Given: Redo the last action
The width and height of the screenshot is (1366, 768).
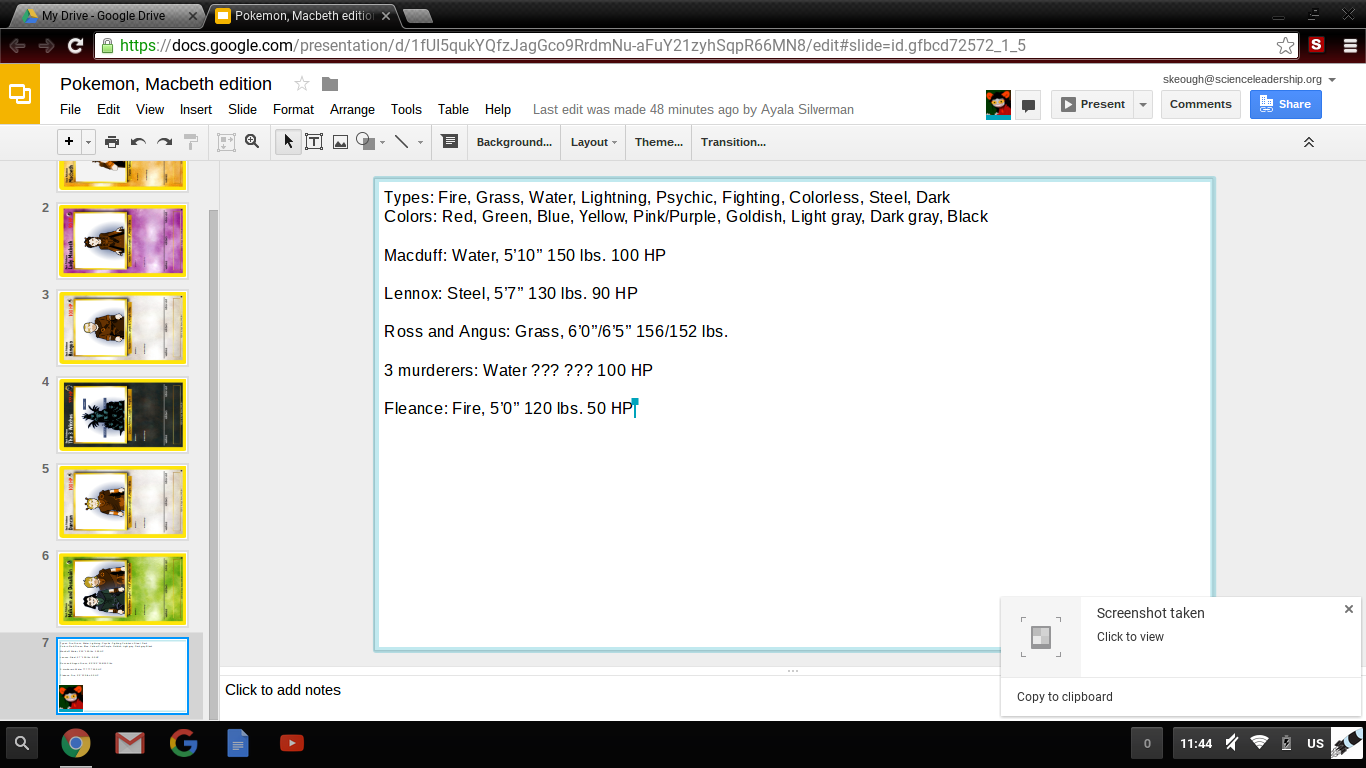Looking at the screenshot, I should tap(164, 142).
